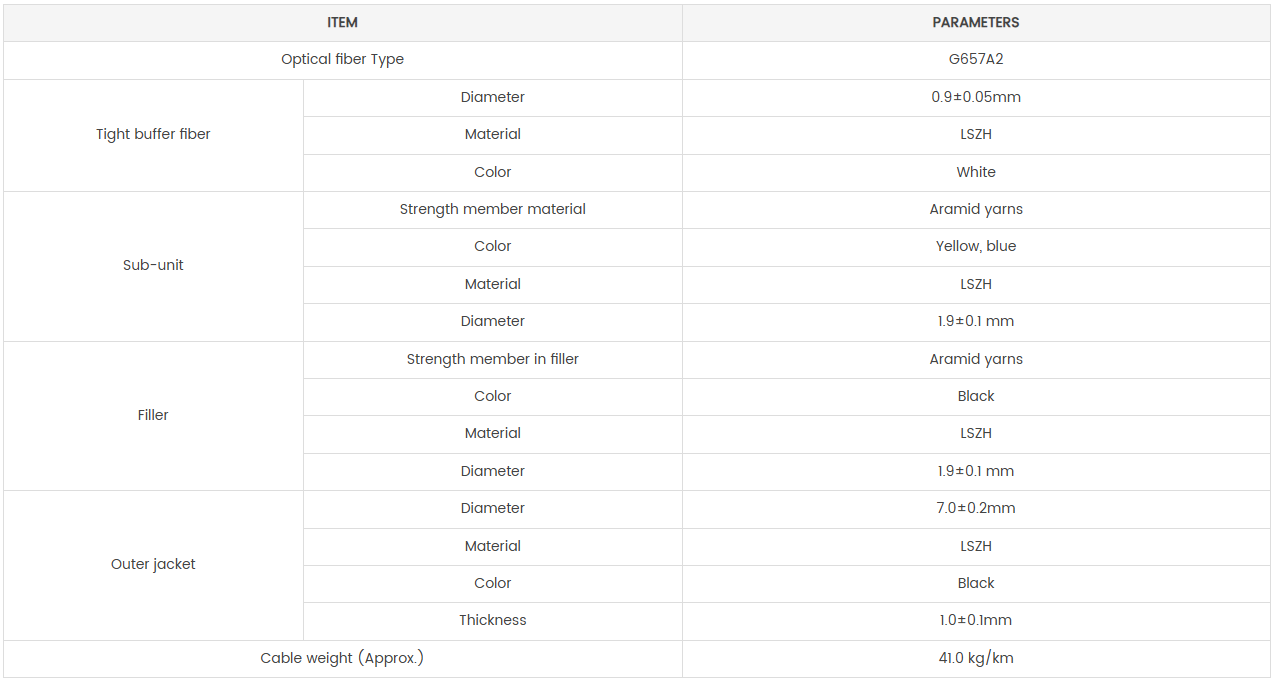The height and width of the screenshot is (682, 1271).
Task: Click the 0.9±0.05mm diameter value
Action: pos(975,97)
